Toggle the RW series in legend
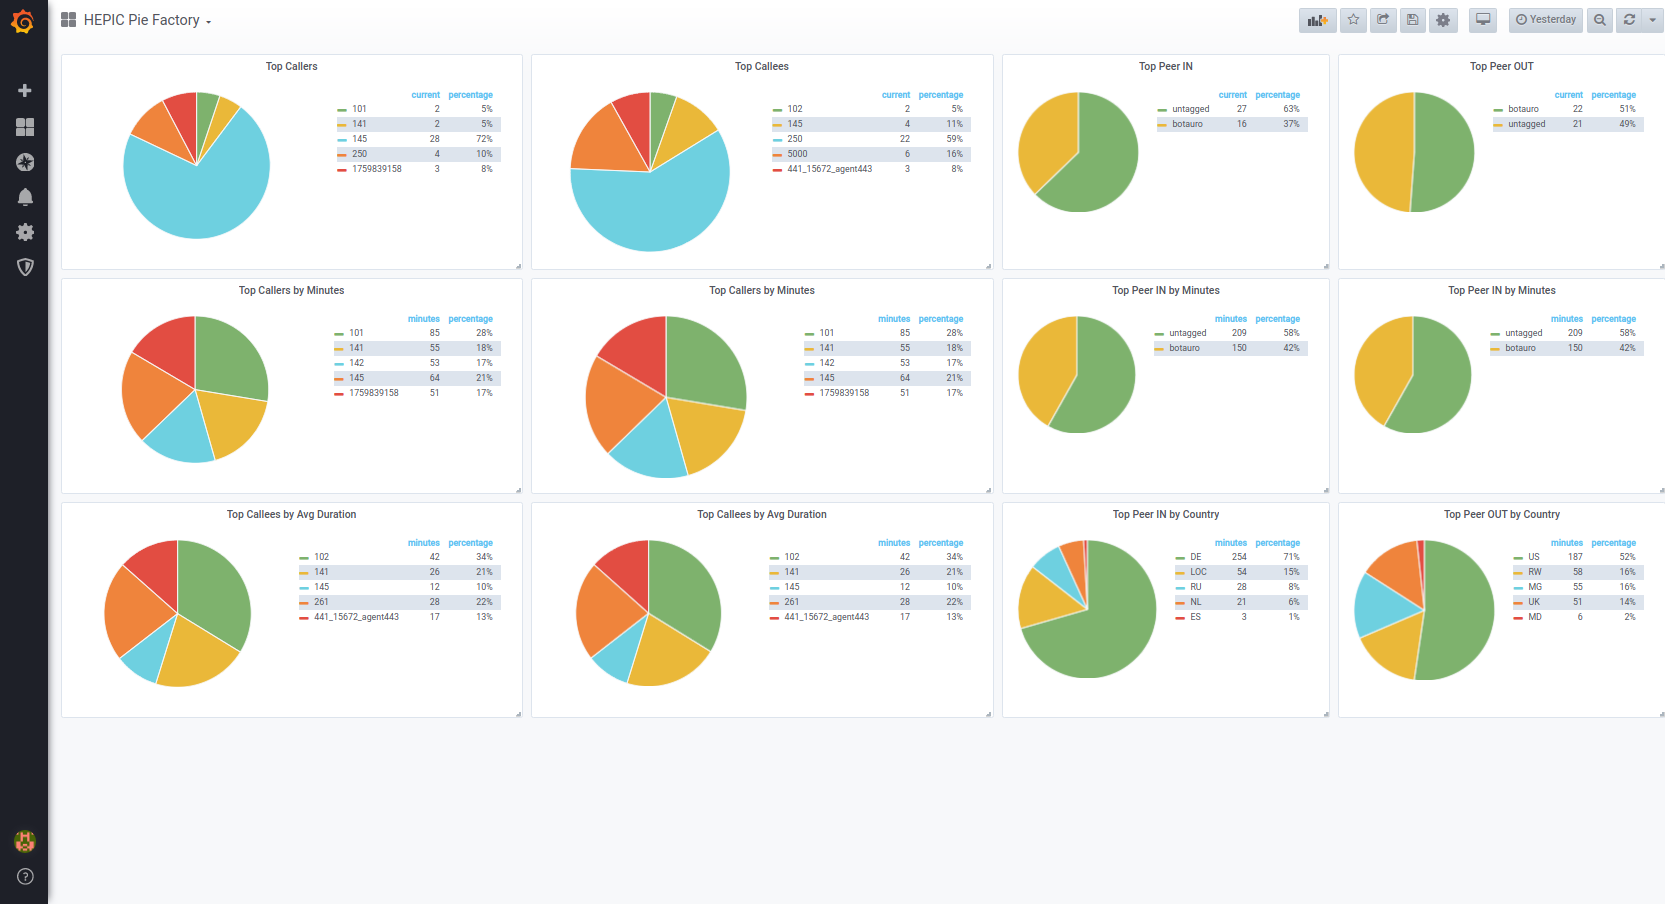The width and height of the screenshot is (1665, 904). pos(1535,572)
